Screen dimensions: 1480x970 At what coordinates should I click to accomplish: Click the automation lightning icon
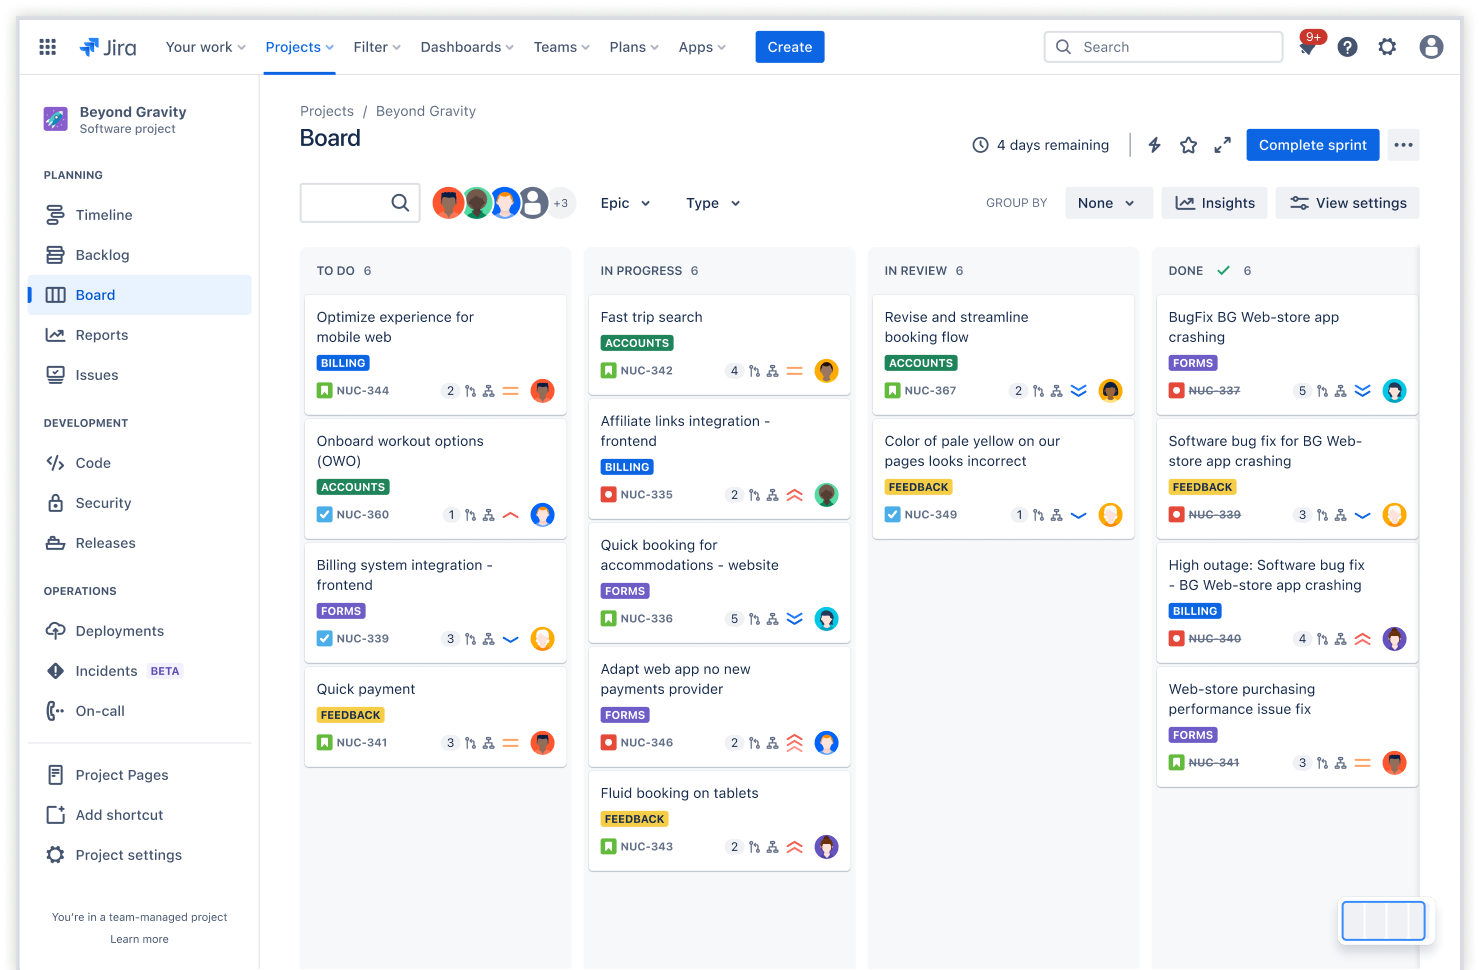[x=1154, y=145]
